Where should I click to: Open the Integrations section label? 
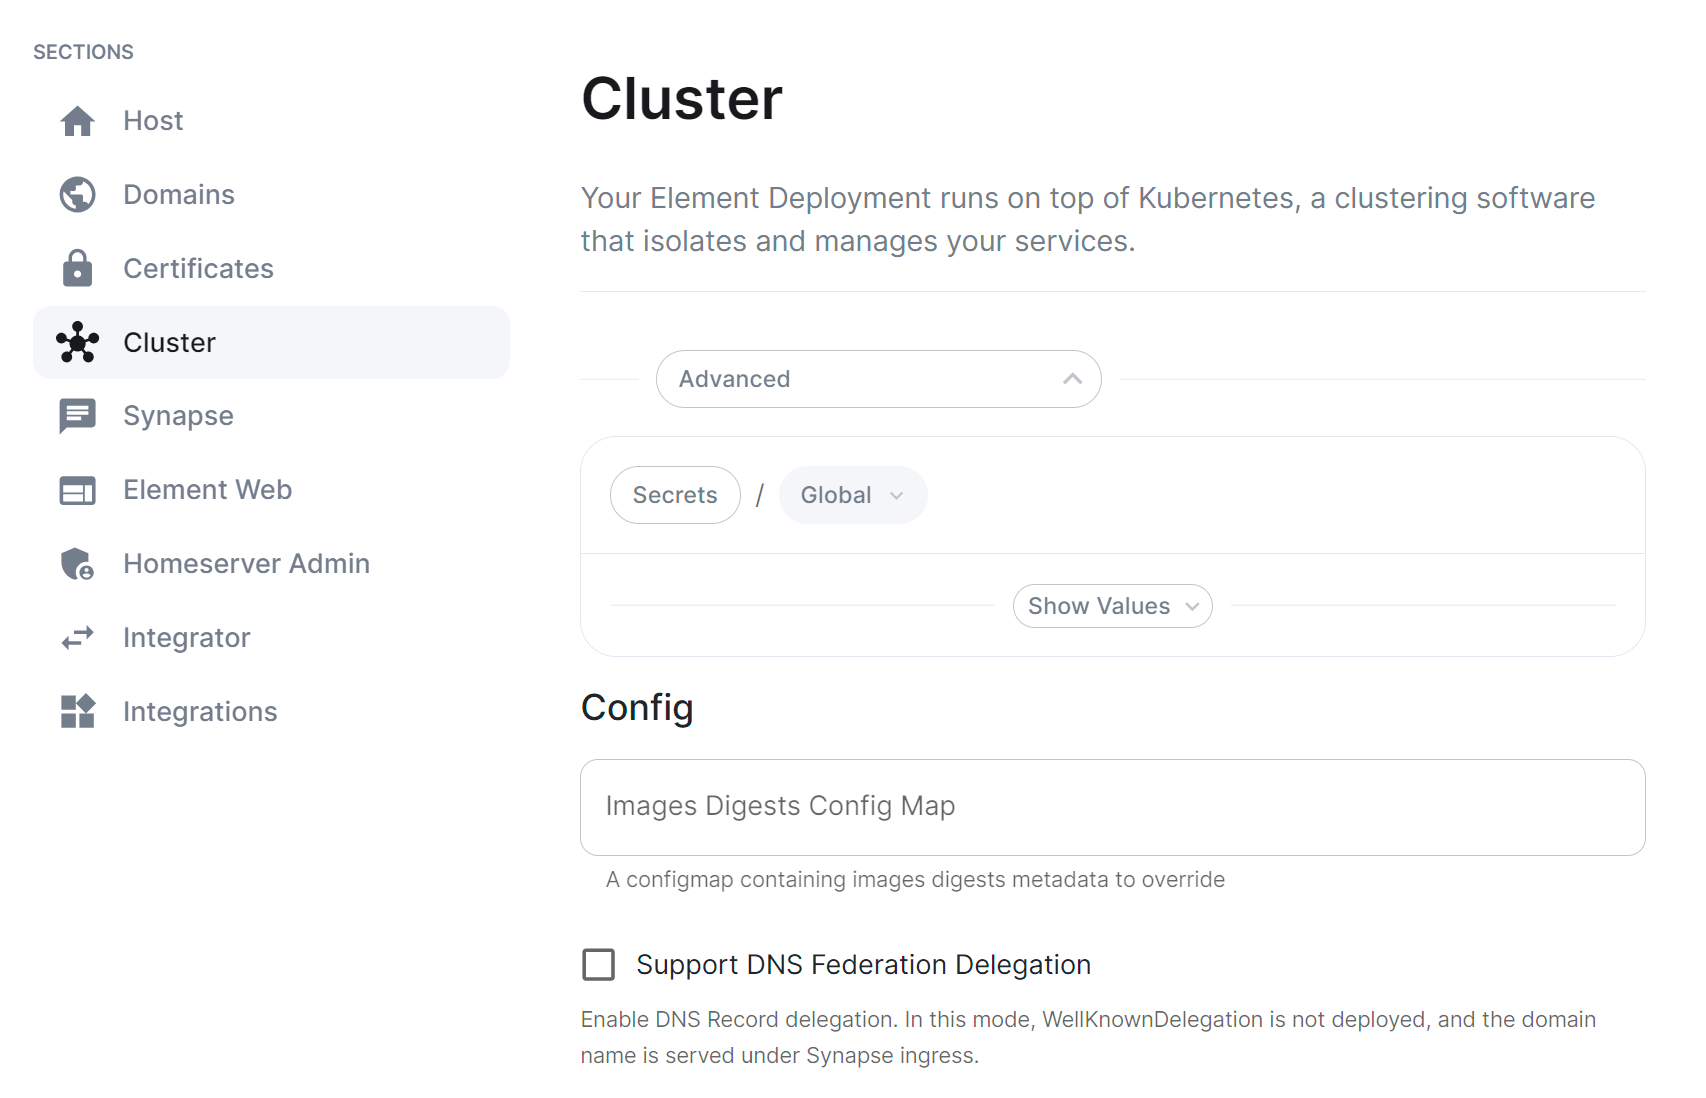(x=200, y=711)
